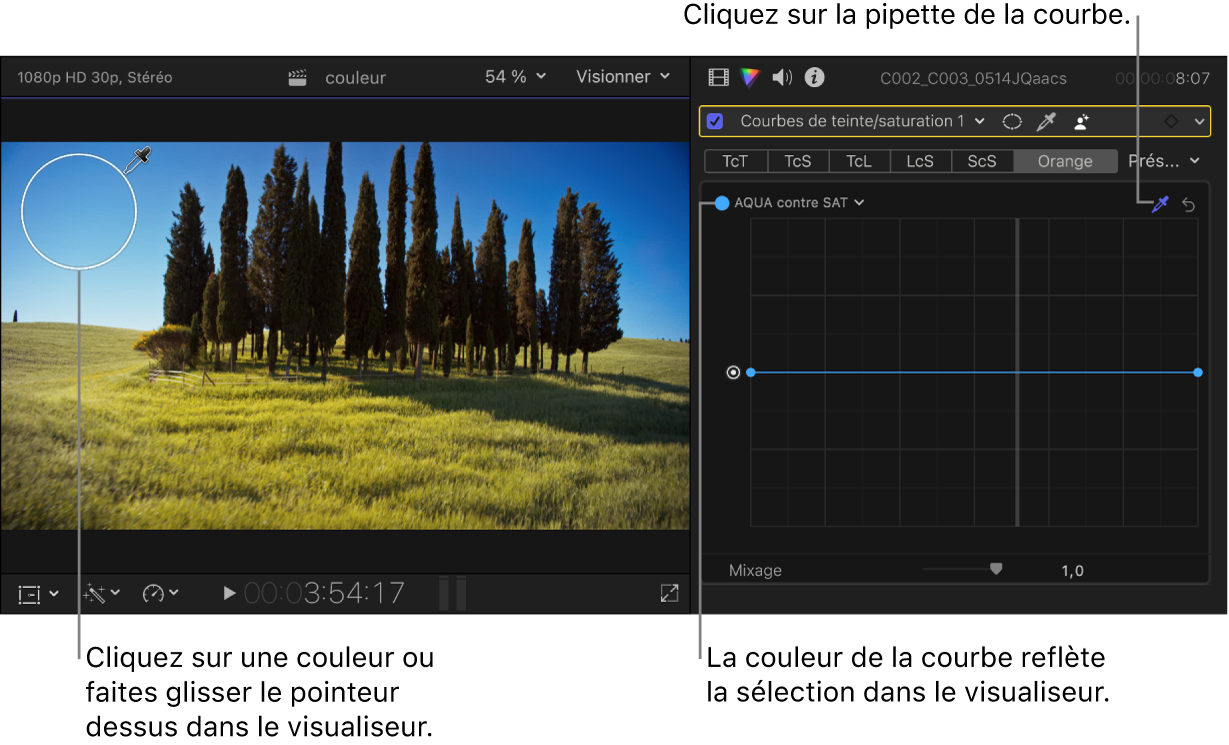Open the retiming speedometer menu

pos(160,594)
